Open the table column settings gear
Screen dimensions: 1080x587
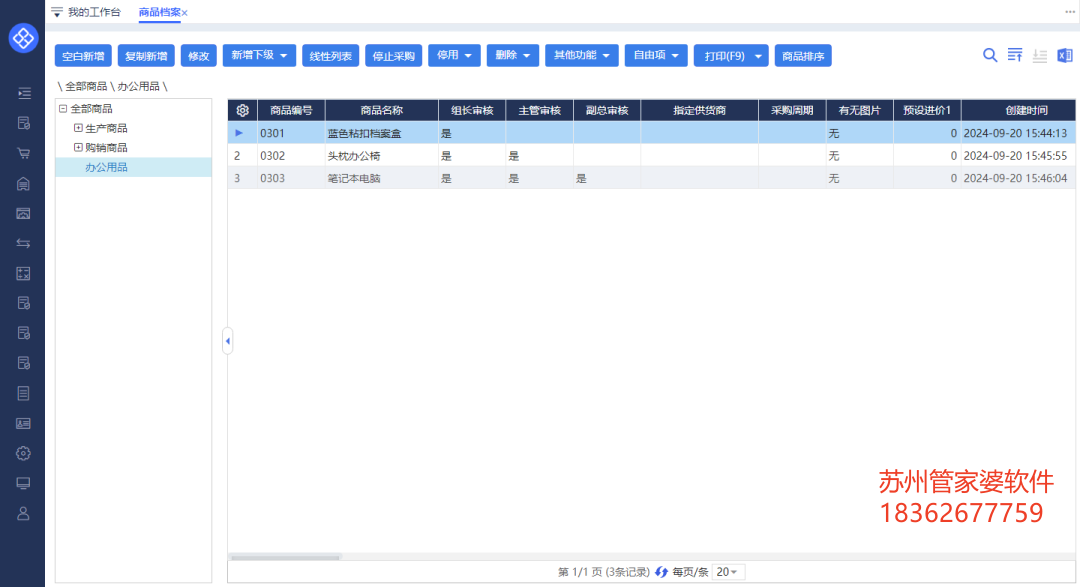(x=242, y=110)
